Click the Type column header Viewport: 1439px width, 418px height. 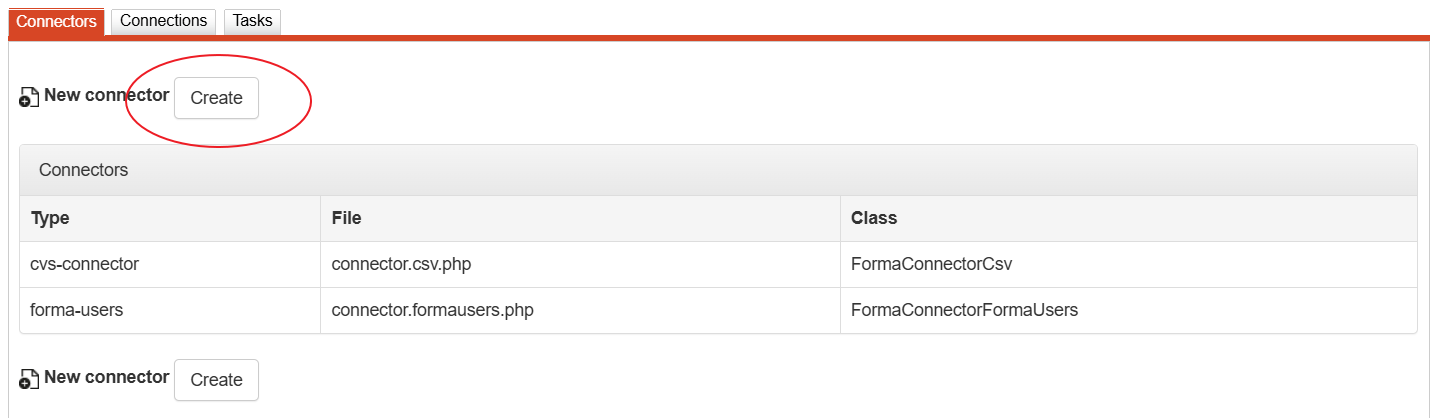50,218
